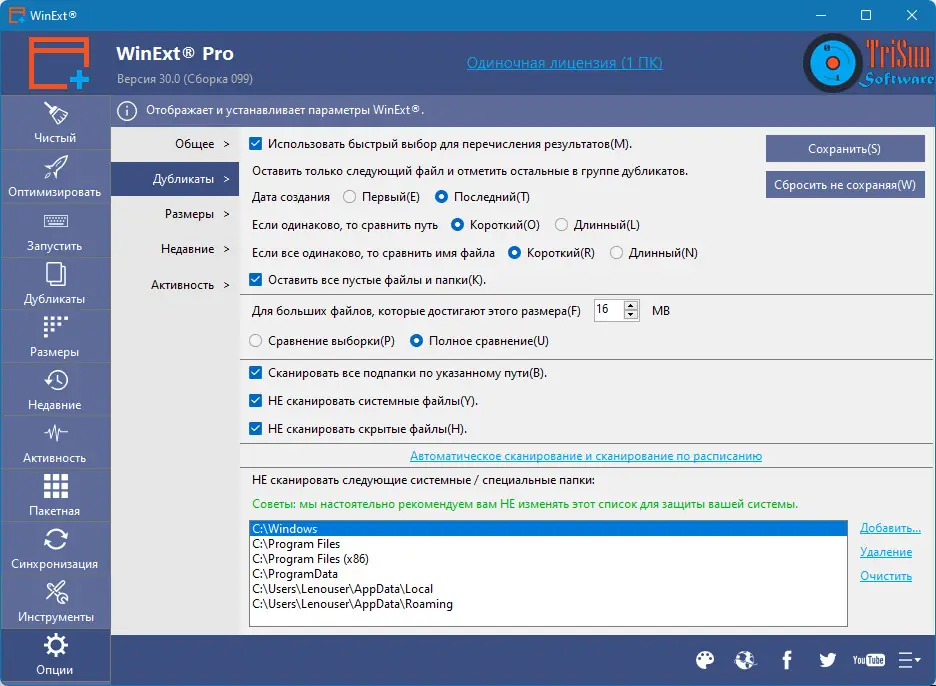Open the Одиночная лицензия (1 ПК) link

(565, 63)
